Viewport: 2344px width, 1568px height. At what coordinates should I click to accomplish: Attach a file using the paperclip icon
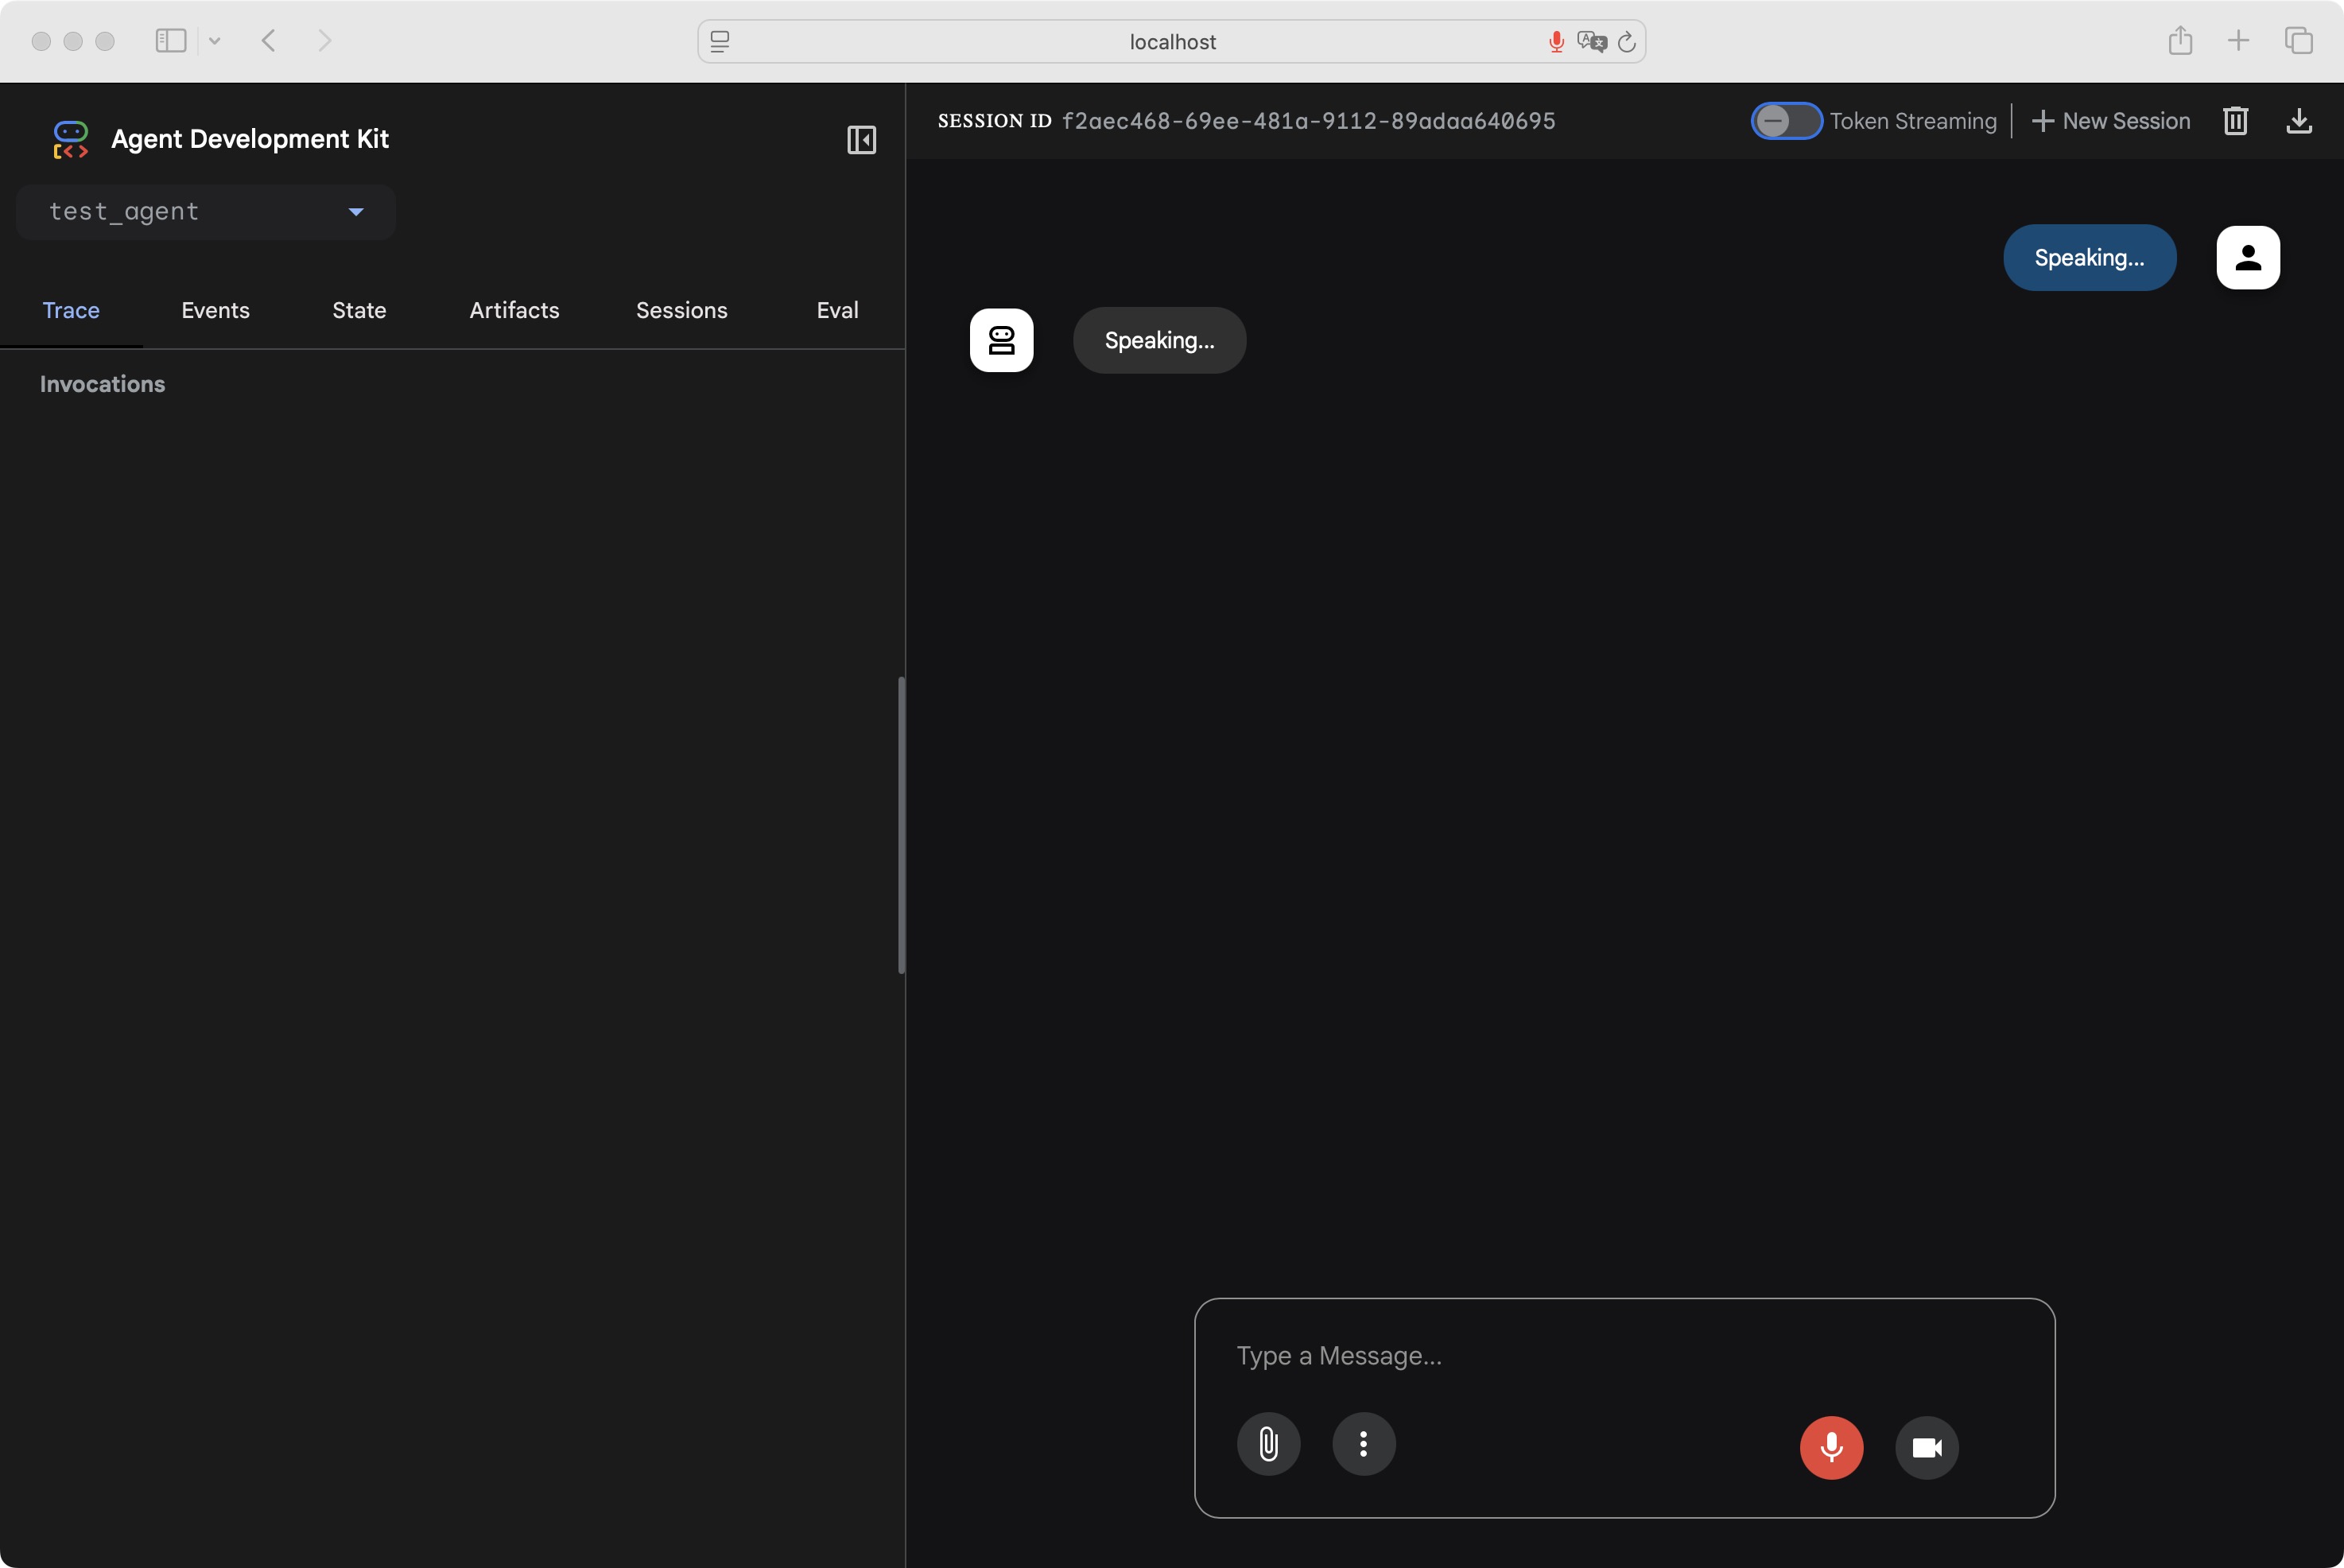click(x=1268, y=1443)
